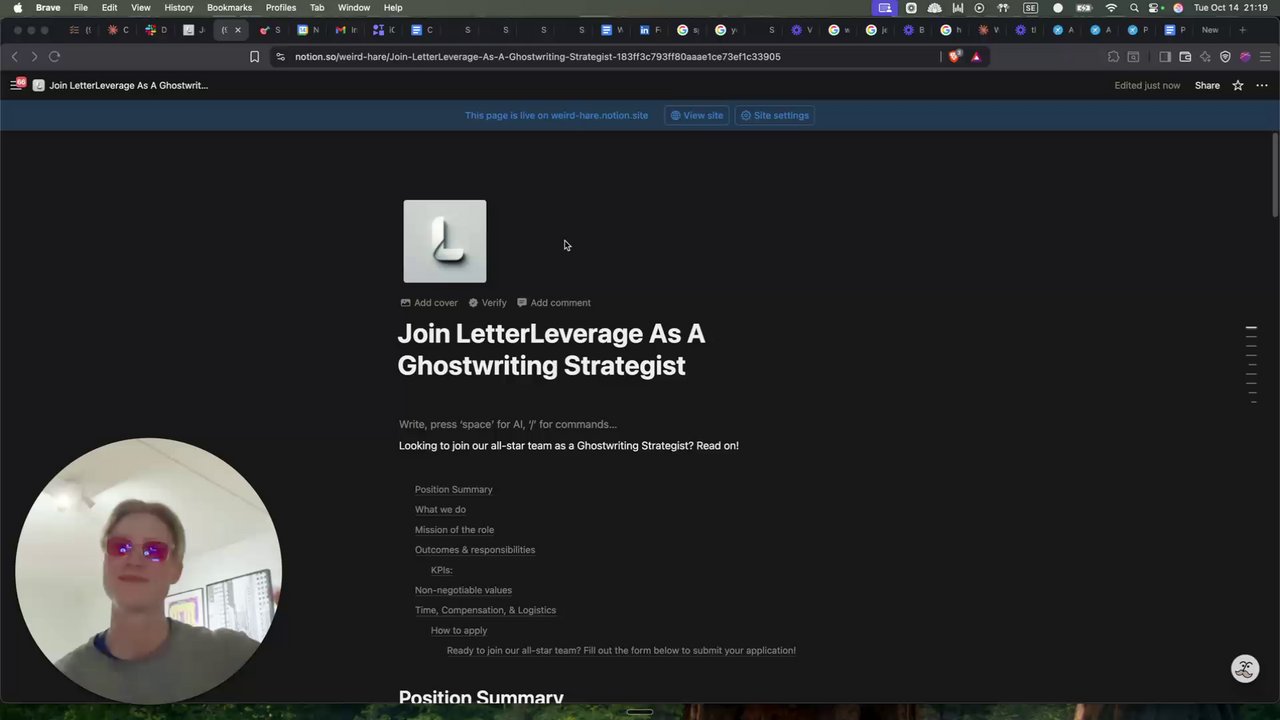Go forward with the browser forward arrow
The height and width of the screenshot is (720, 1280).
pos(34,57)
